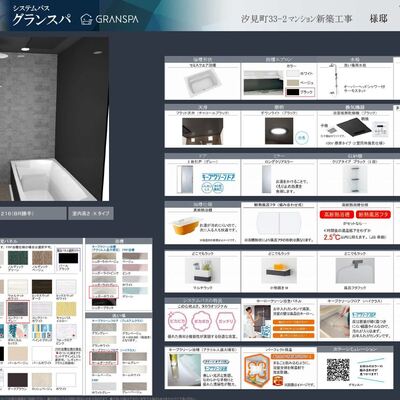Select the pearl beige wall panel swatch
Screen dimensions: 400x400
(18, 353)
